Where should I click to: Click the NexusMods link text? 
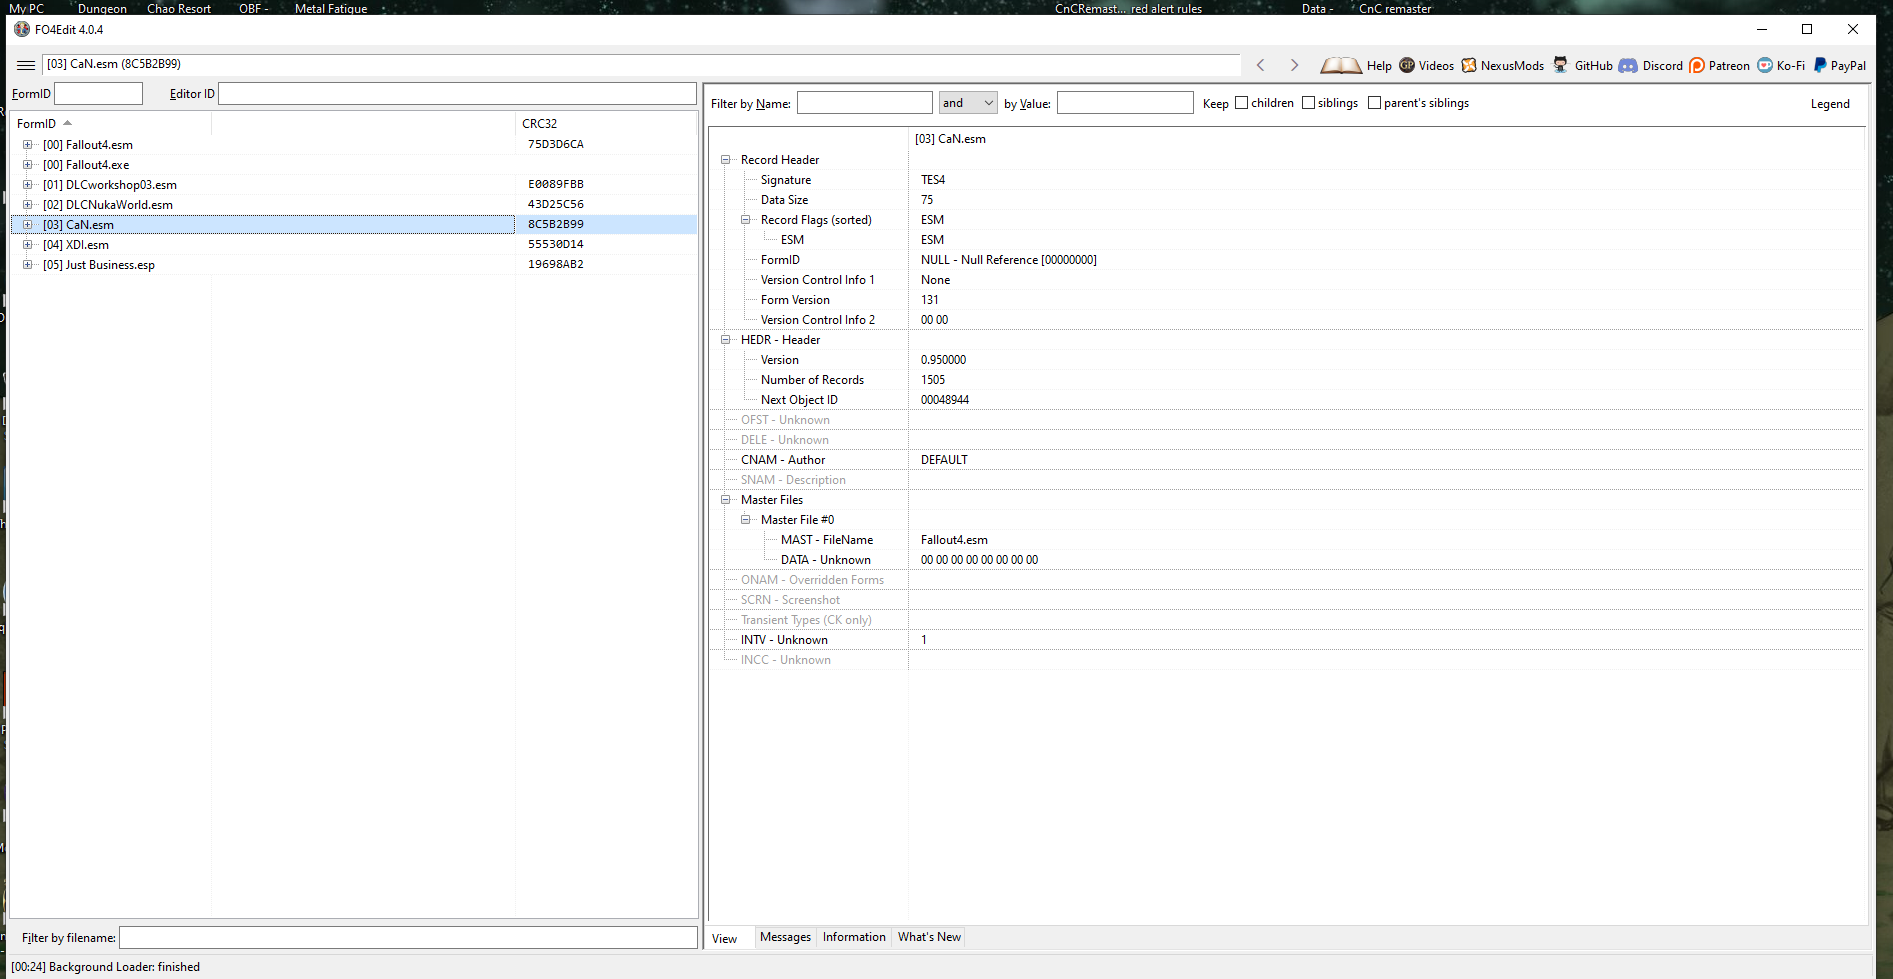(1512, 66)
